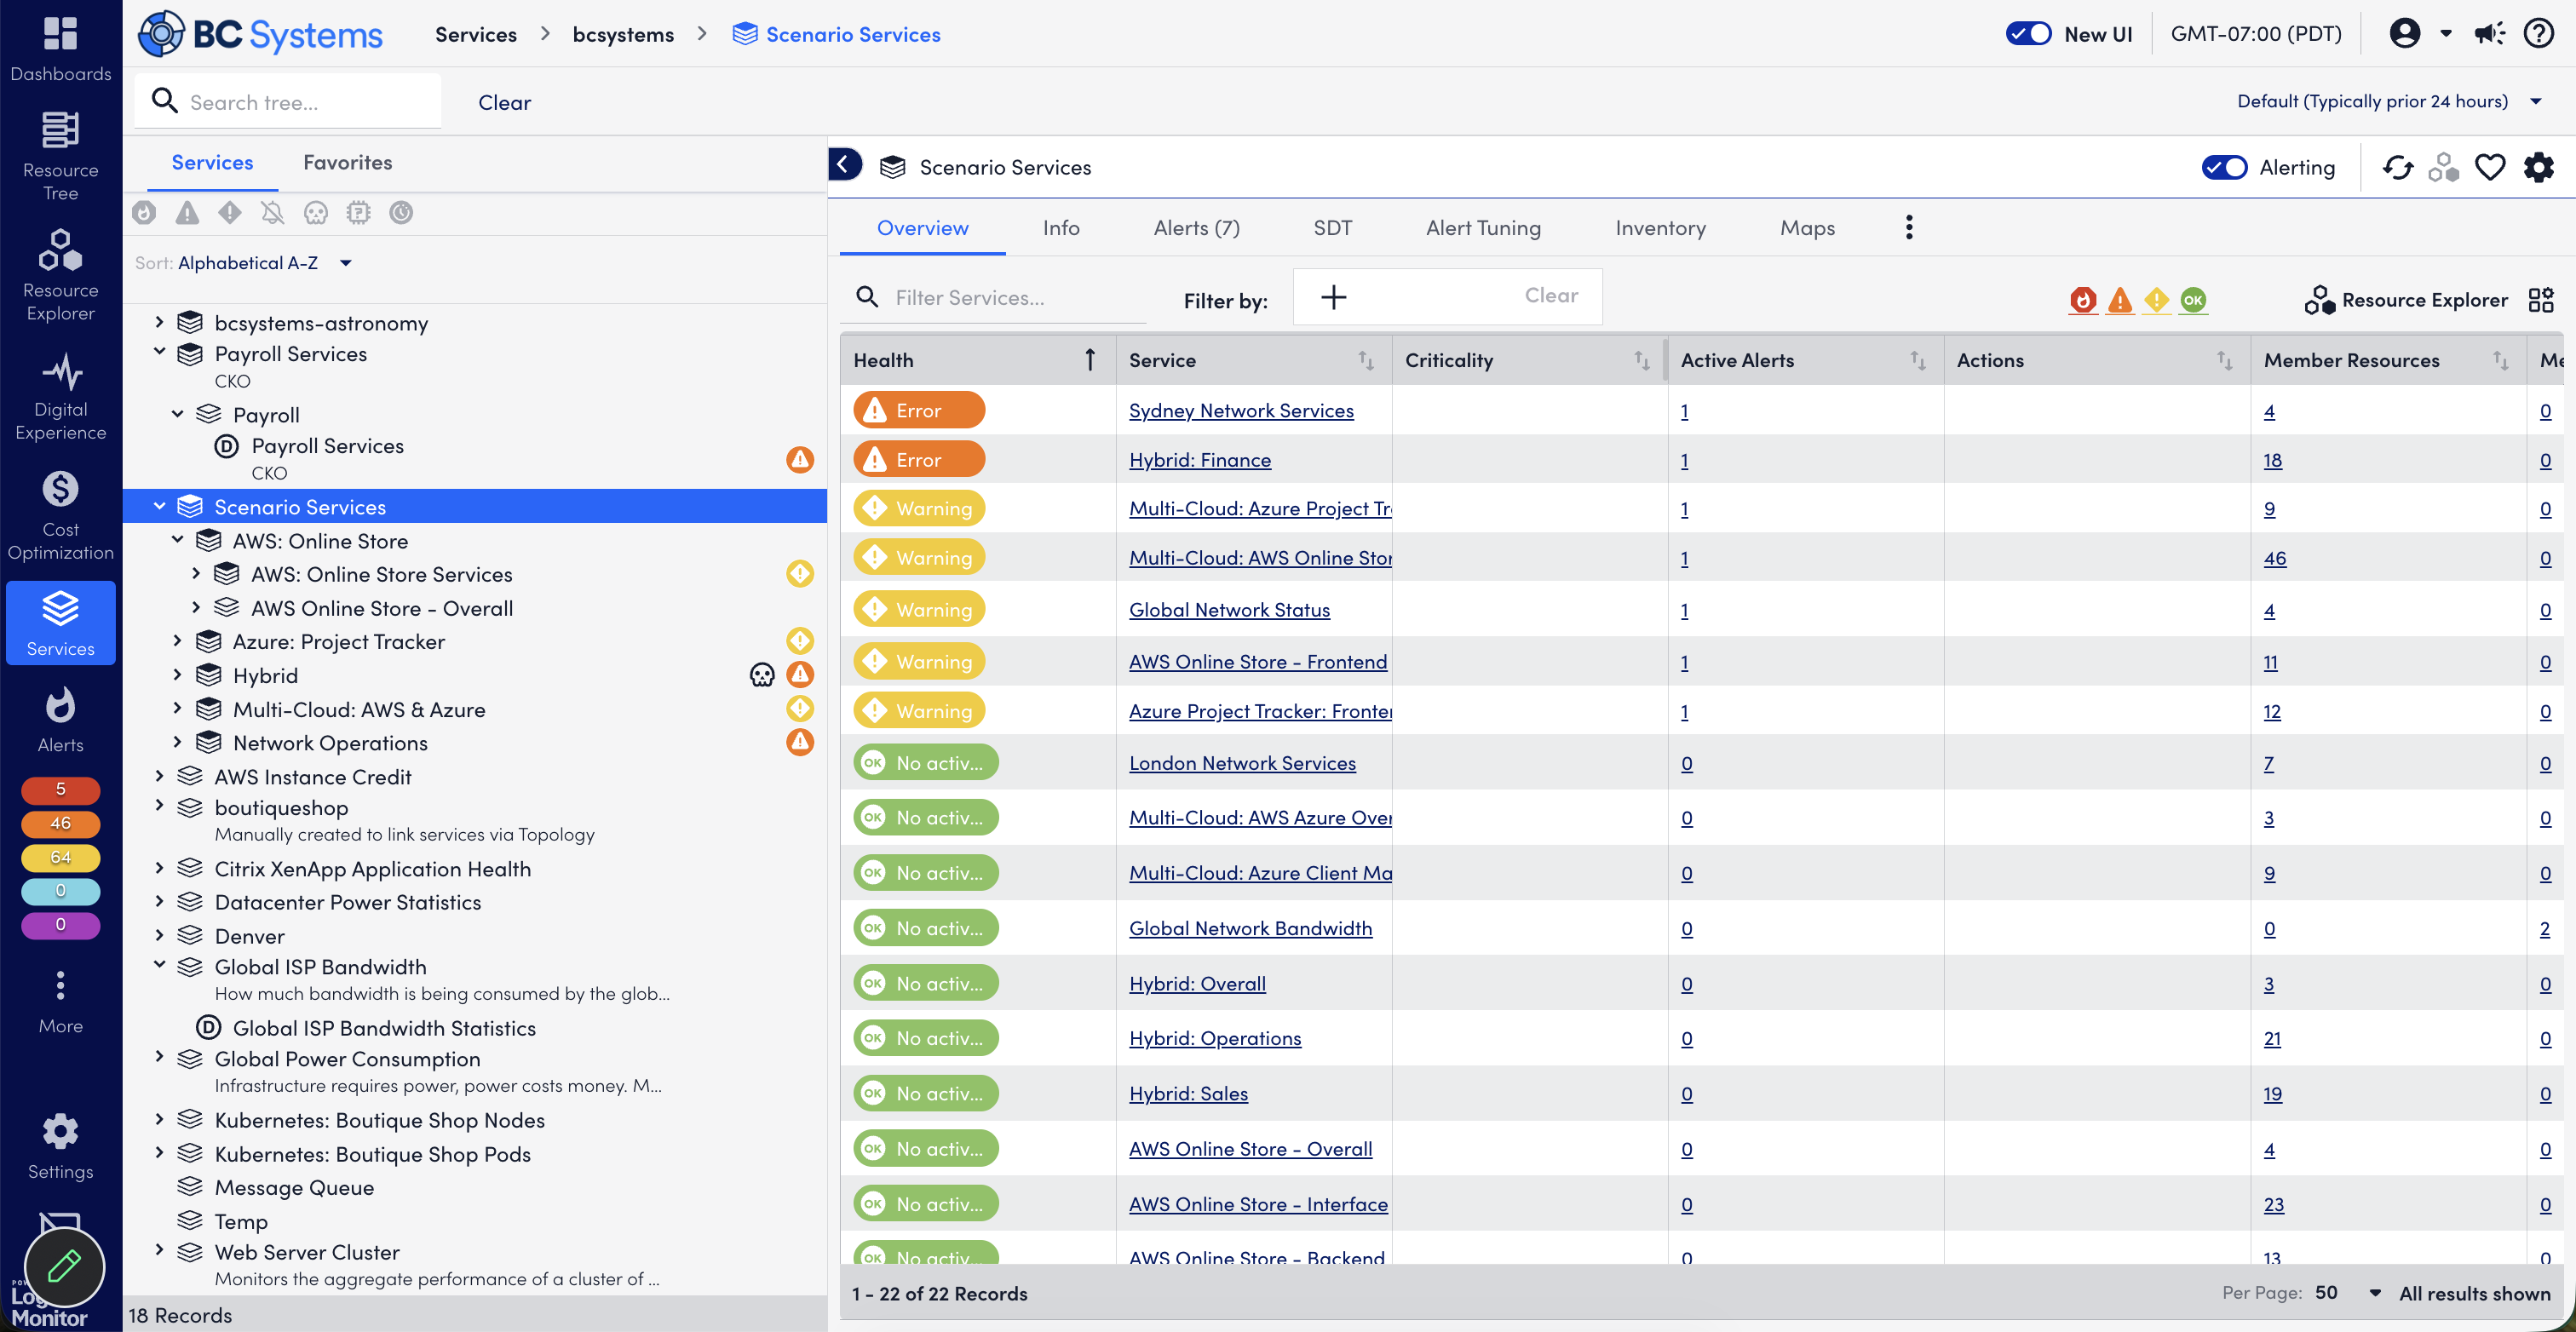Expand the Hybrid tree node

(x=177, y=675)
